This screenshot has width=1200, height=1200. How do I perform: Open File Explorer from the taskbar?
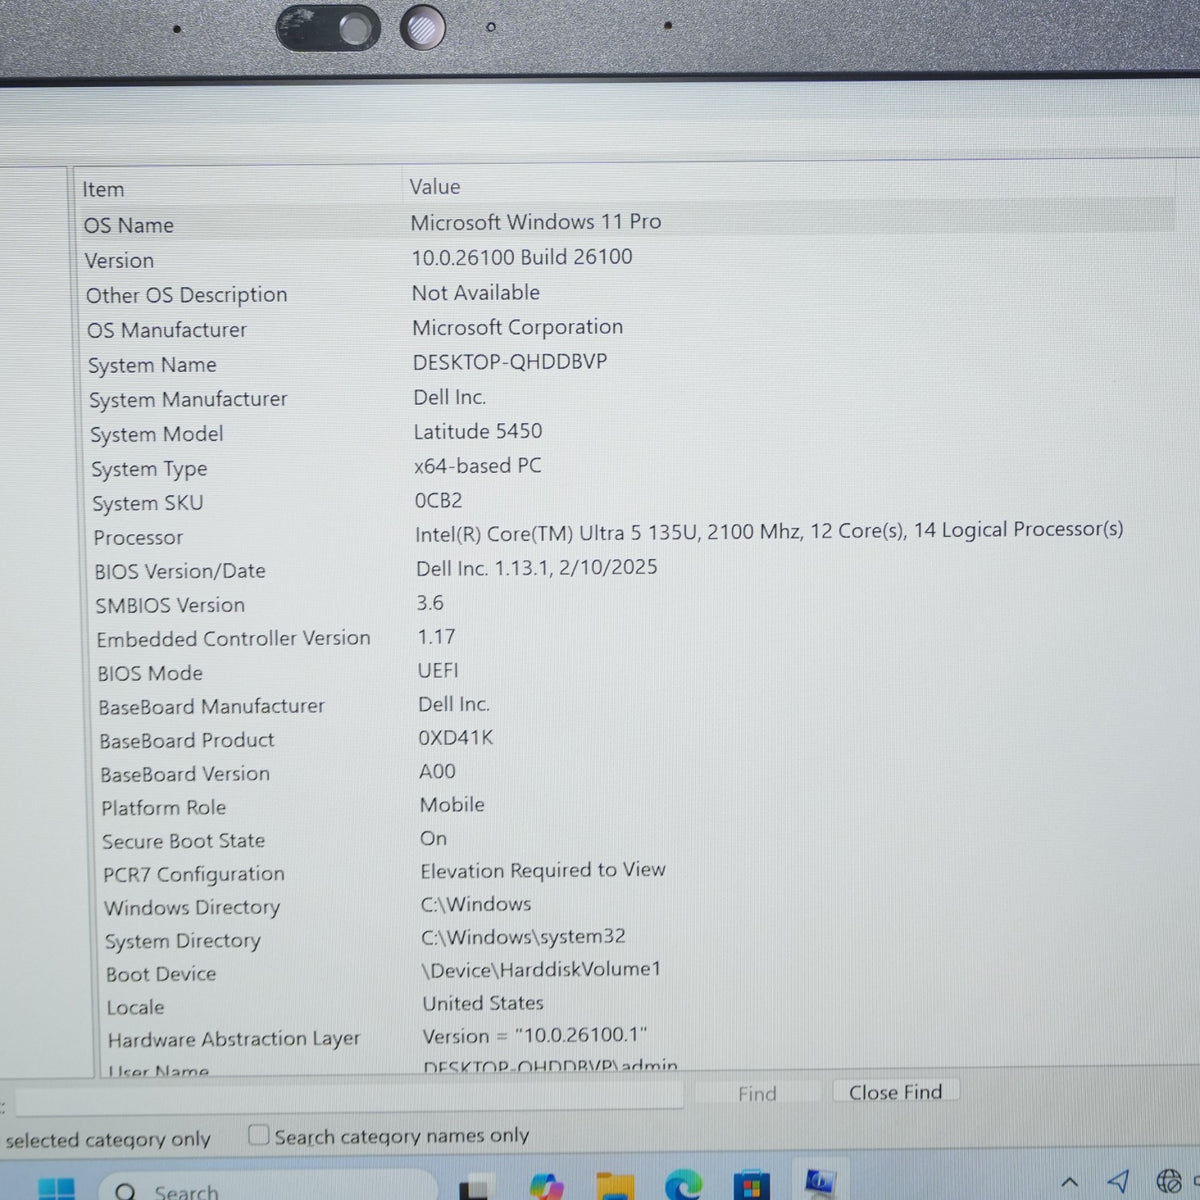(614, 1187)
